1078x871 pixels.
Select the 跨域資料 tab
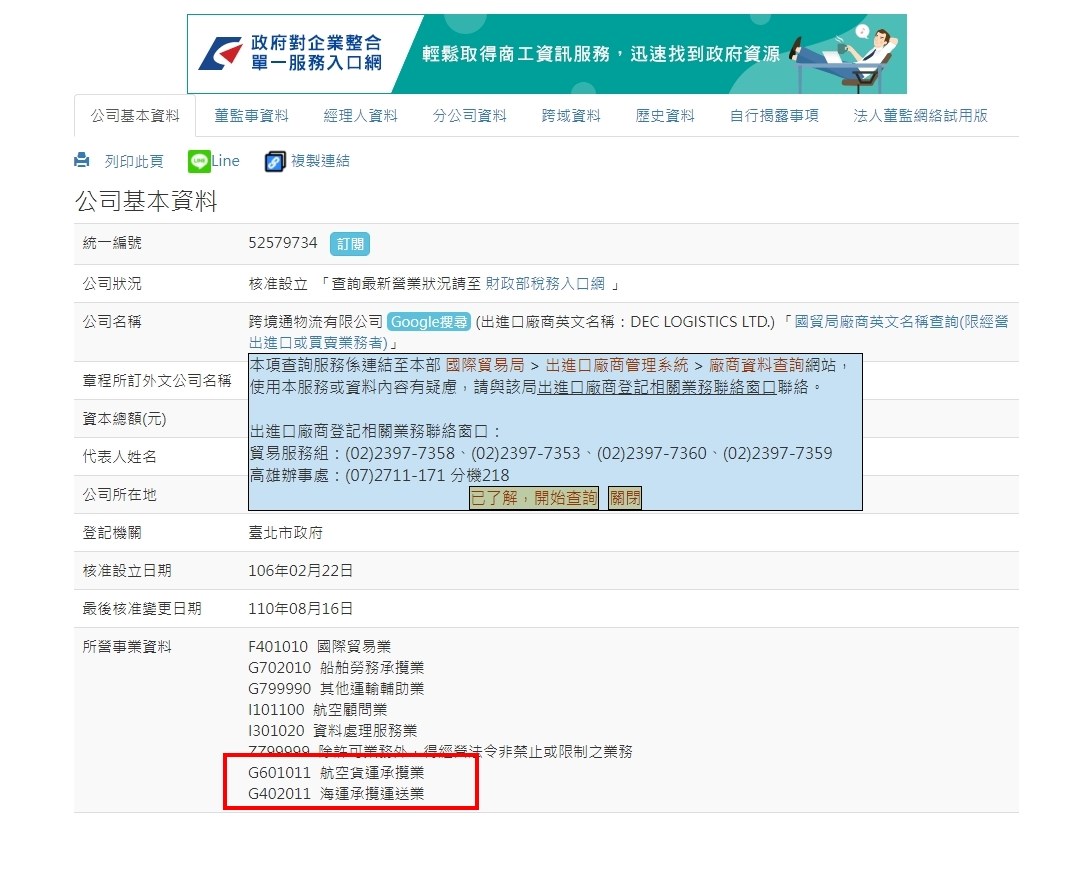coord(571,116)
